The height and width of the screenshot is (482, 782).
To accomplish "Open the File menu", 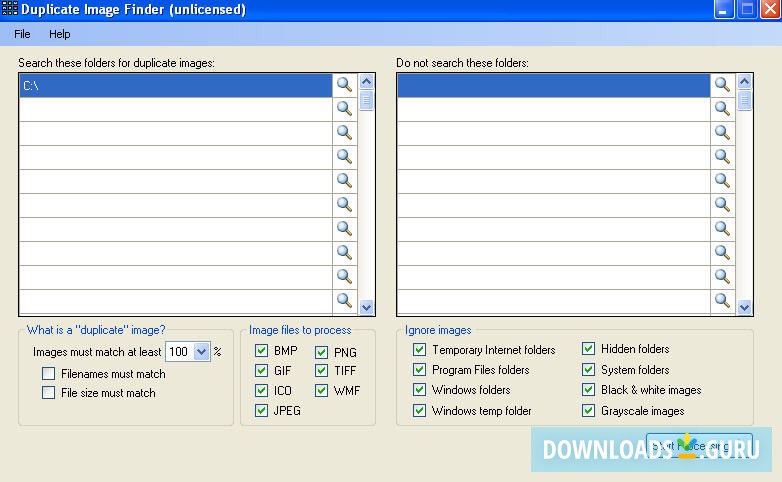I will pyautogui.click(x=22, y=34).
